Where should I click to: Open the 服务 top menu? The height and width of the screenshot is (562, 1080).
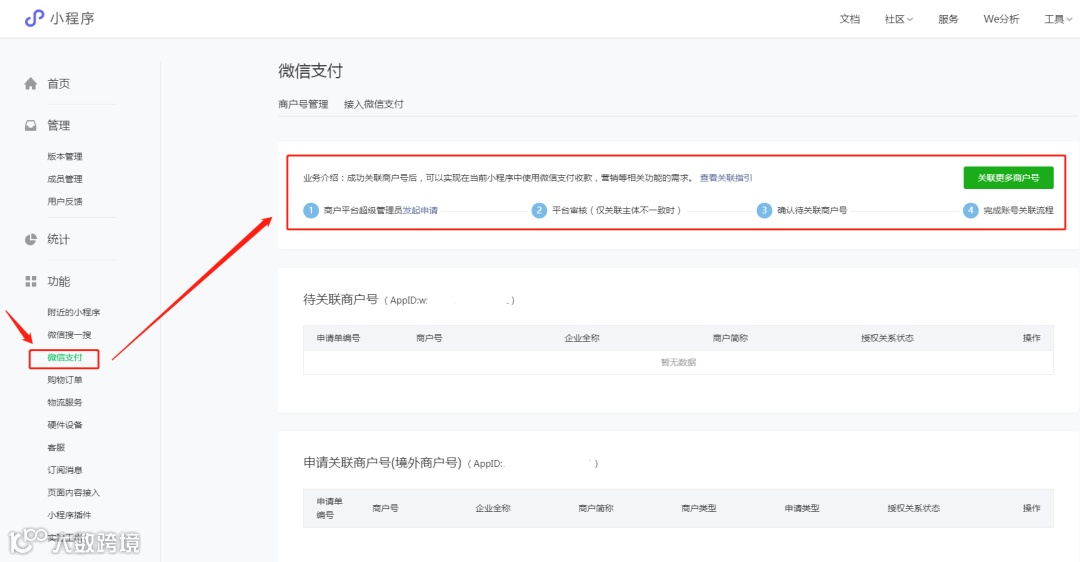point(948,19)
